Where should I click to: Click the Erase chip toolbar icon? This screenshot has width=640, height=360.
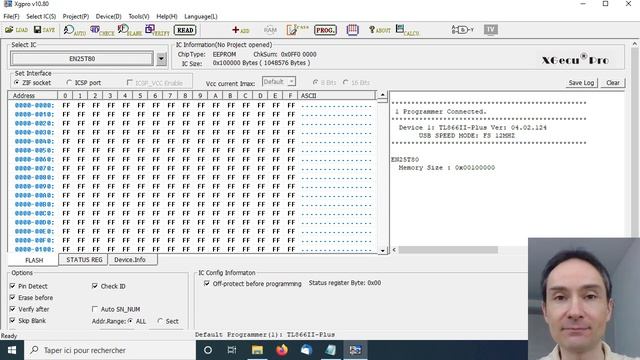click(297, 29)
